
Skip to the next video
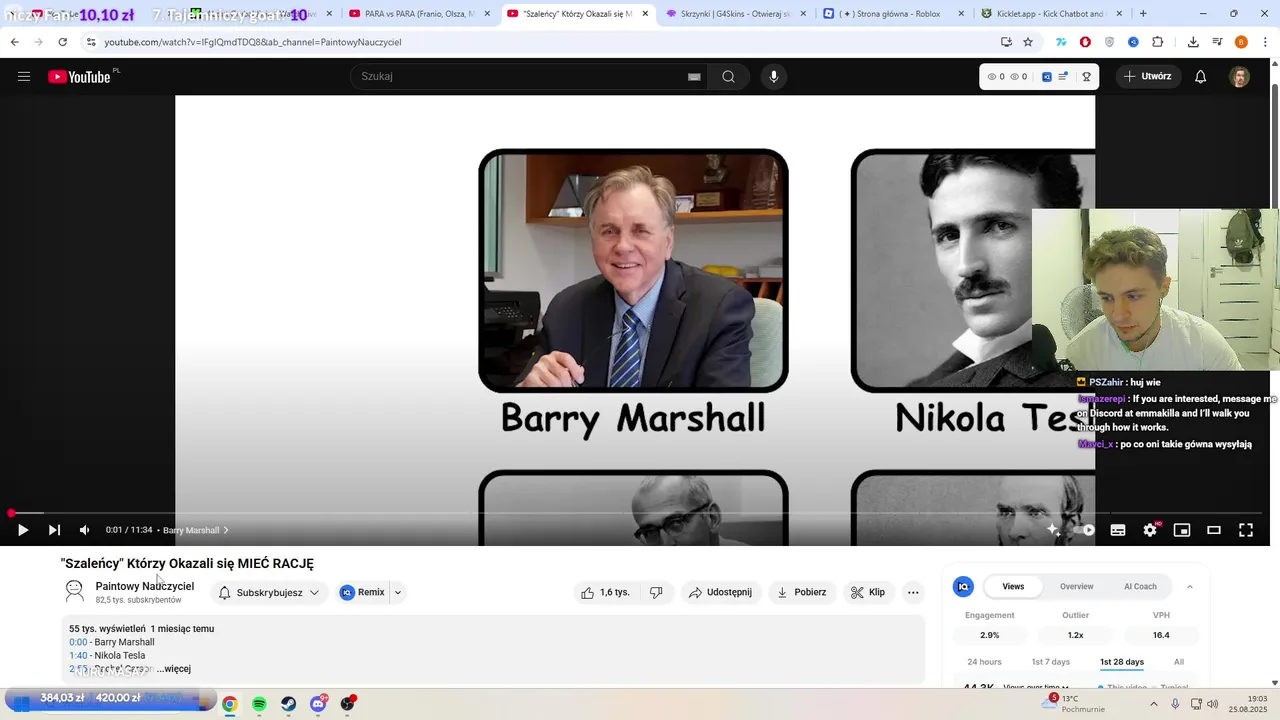pos(54,530)
